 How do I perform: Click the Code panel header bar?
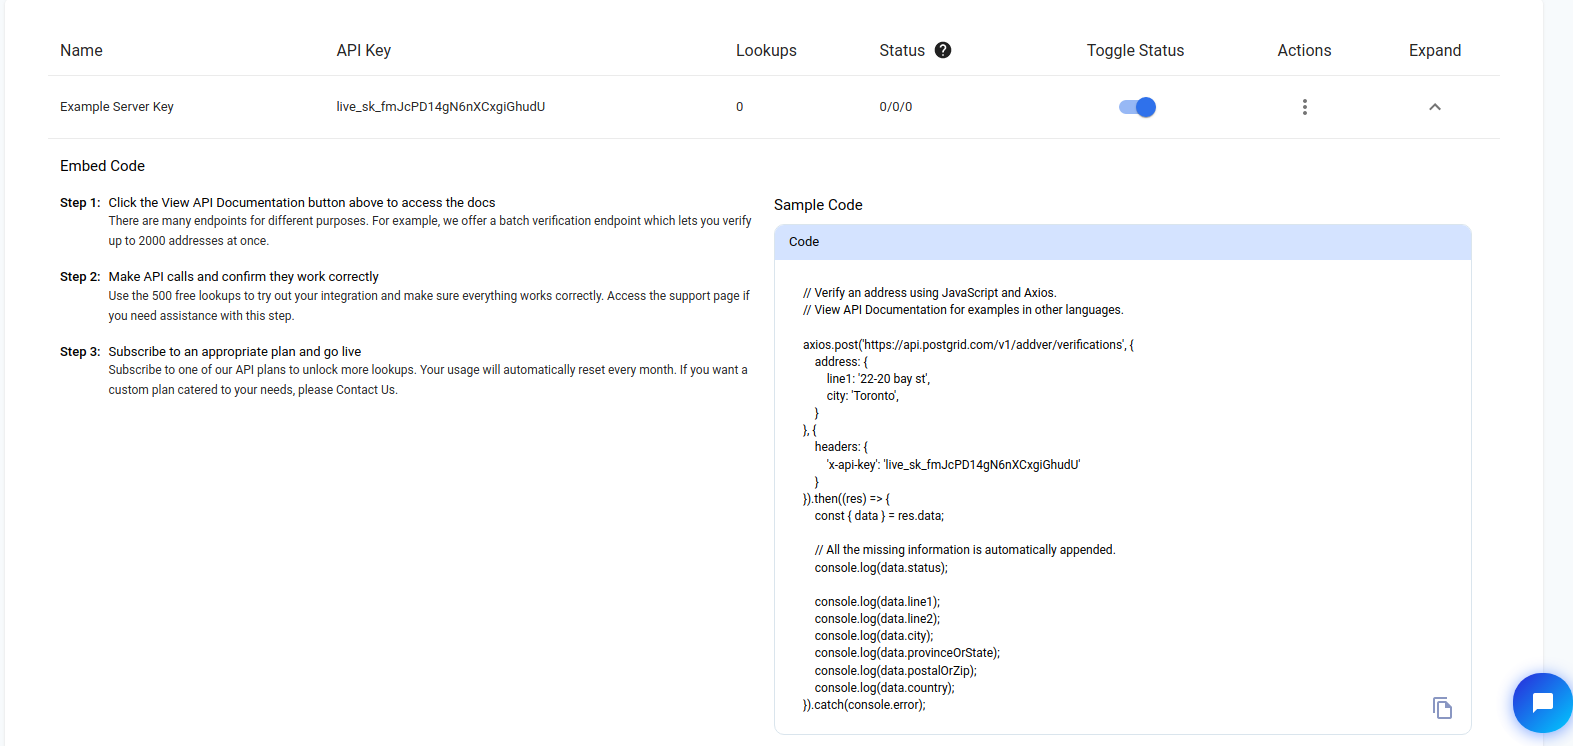click(1122, 242)
